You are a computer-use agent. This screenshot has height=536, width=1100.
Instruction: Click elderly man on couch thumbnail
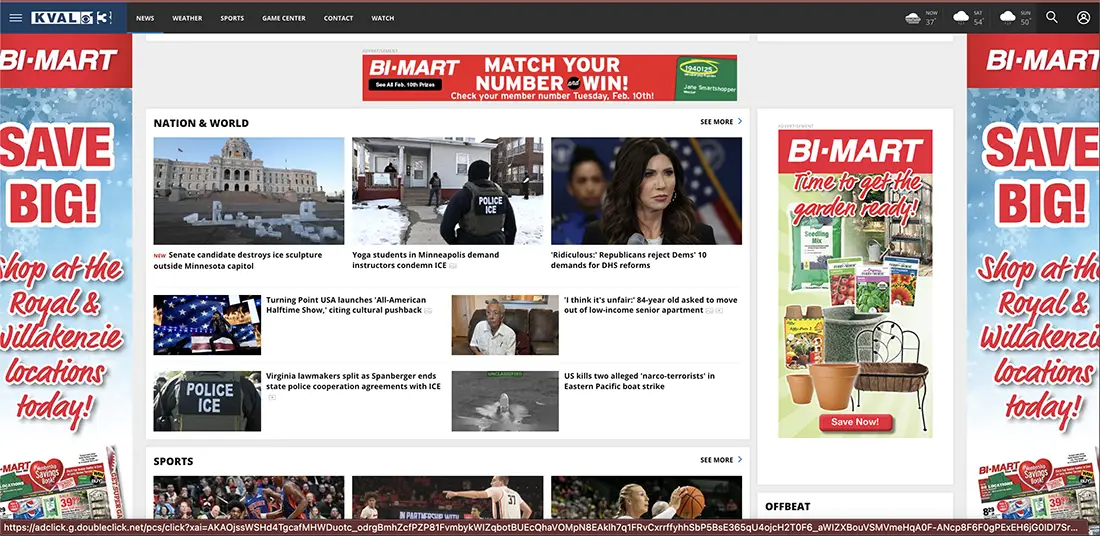[505, 325]
